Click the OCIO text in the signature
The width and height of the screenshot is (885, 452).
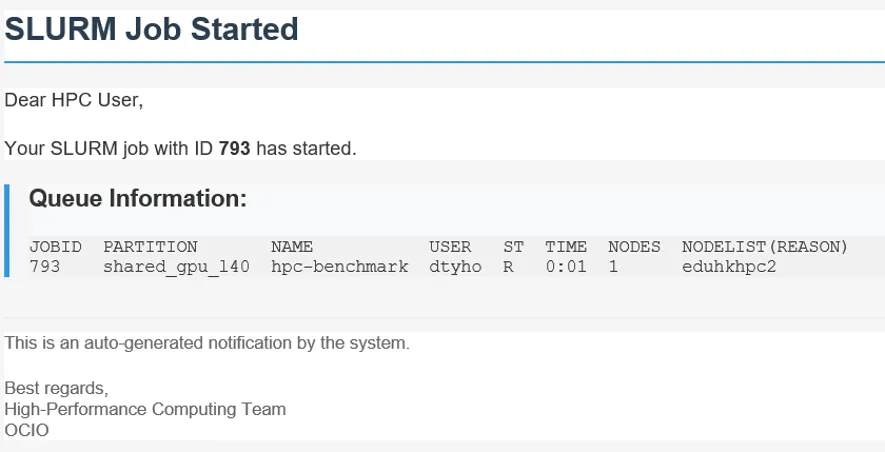pos(27,430)
